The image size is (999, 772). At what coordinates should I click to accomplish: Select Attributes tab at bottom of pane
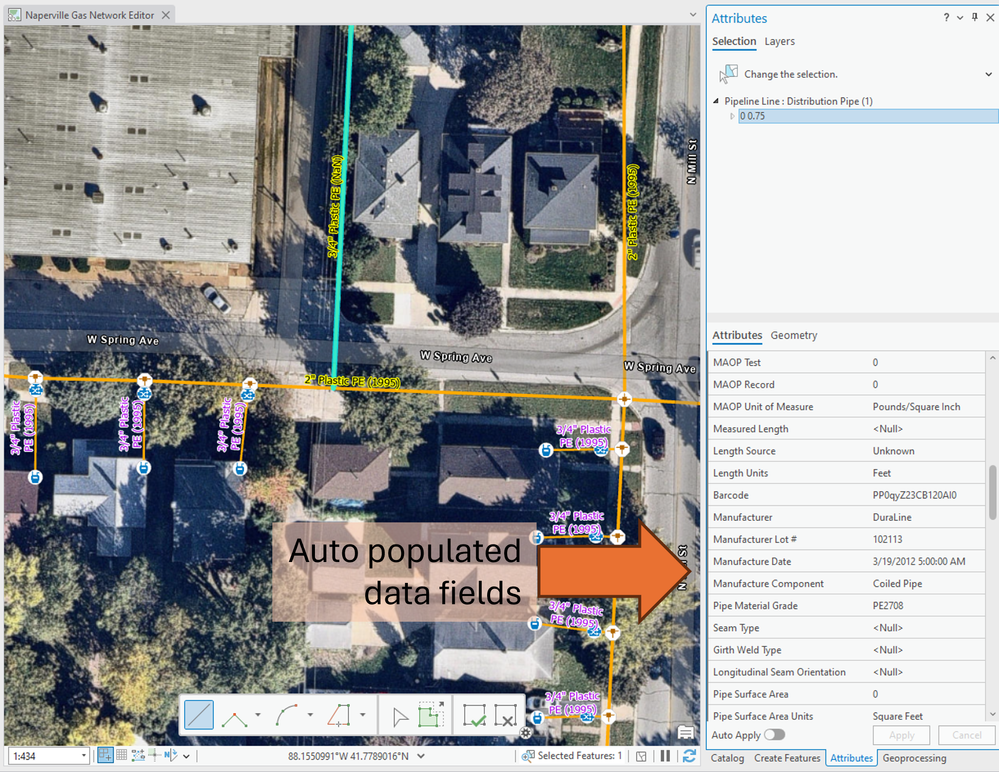click(851, 758)
